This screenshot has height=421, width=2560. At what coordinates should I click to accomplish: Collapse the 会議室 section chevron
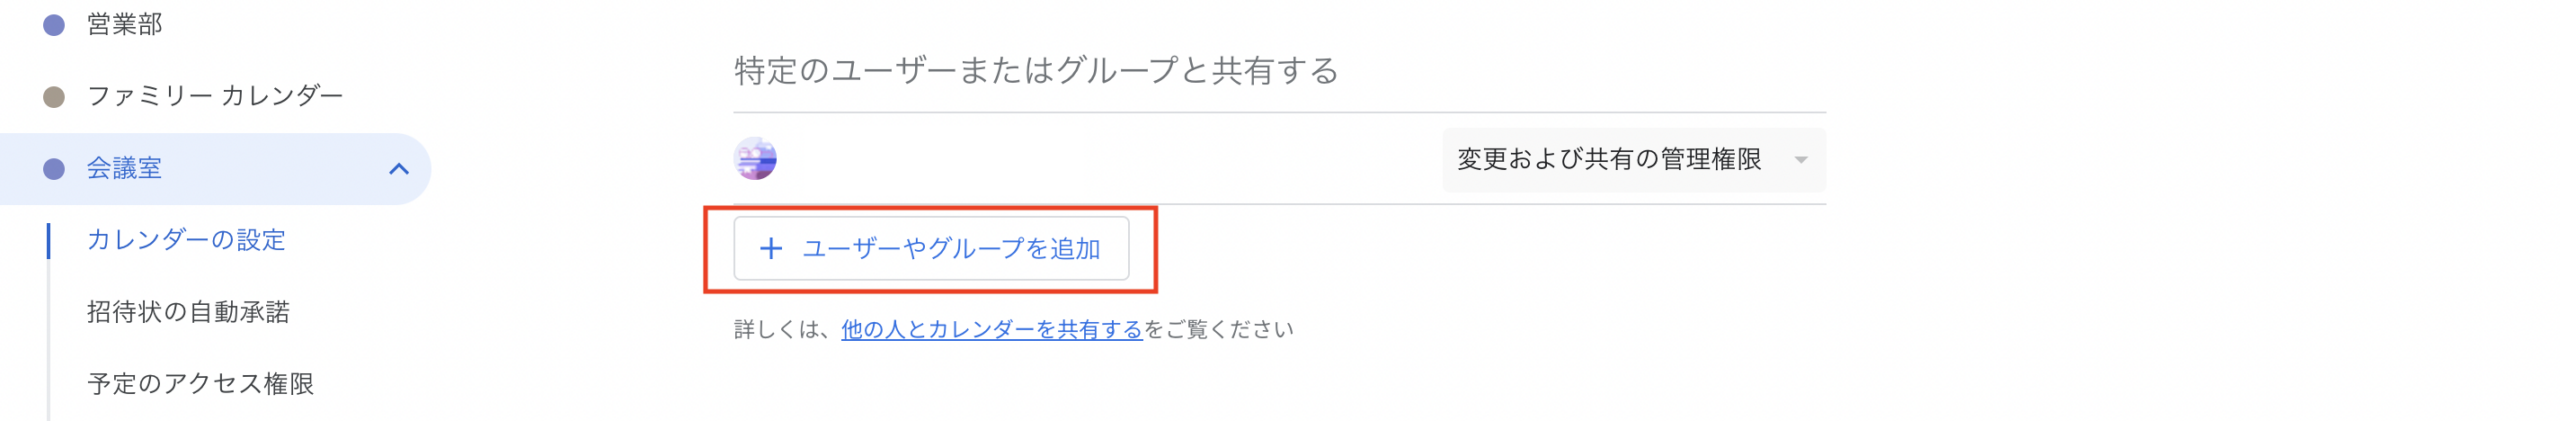pyautogui.click(x=398, y=169)
